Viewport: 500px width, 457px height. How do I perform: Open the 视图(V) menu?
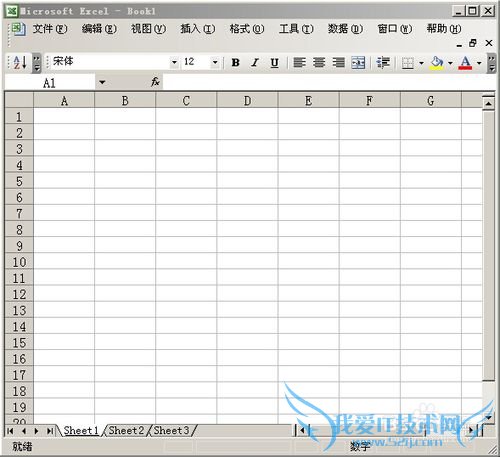pyautogui.click(x=148, y=29)
